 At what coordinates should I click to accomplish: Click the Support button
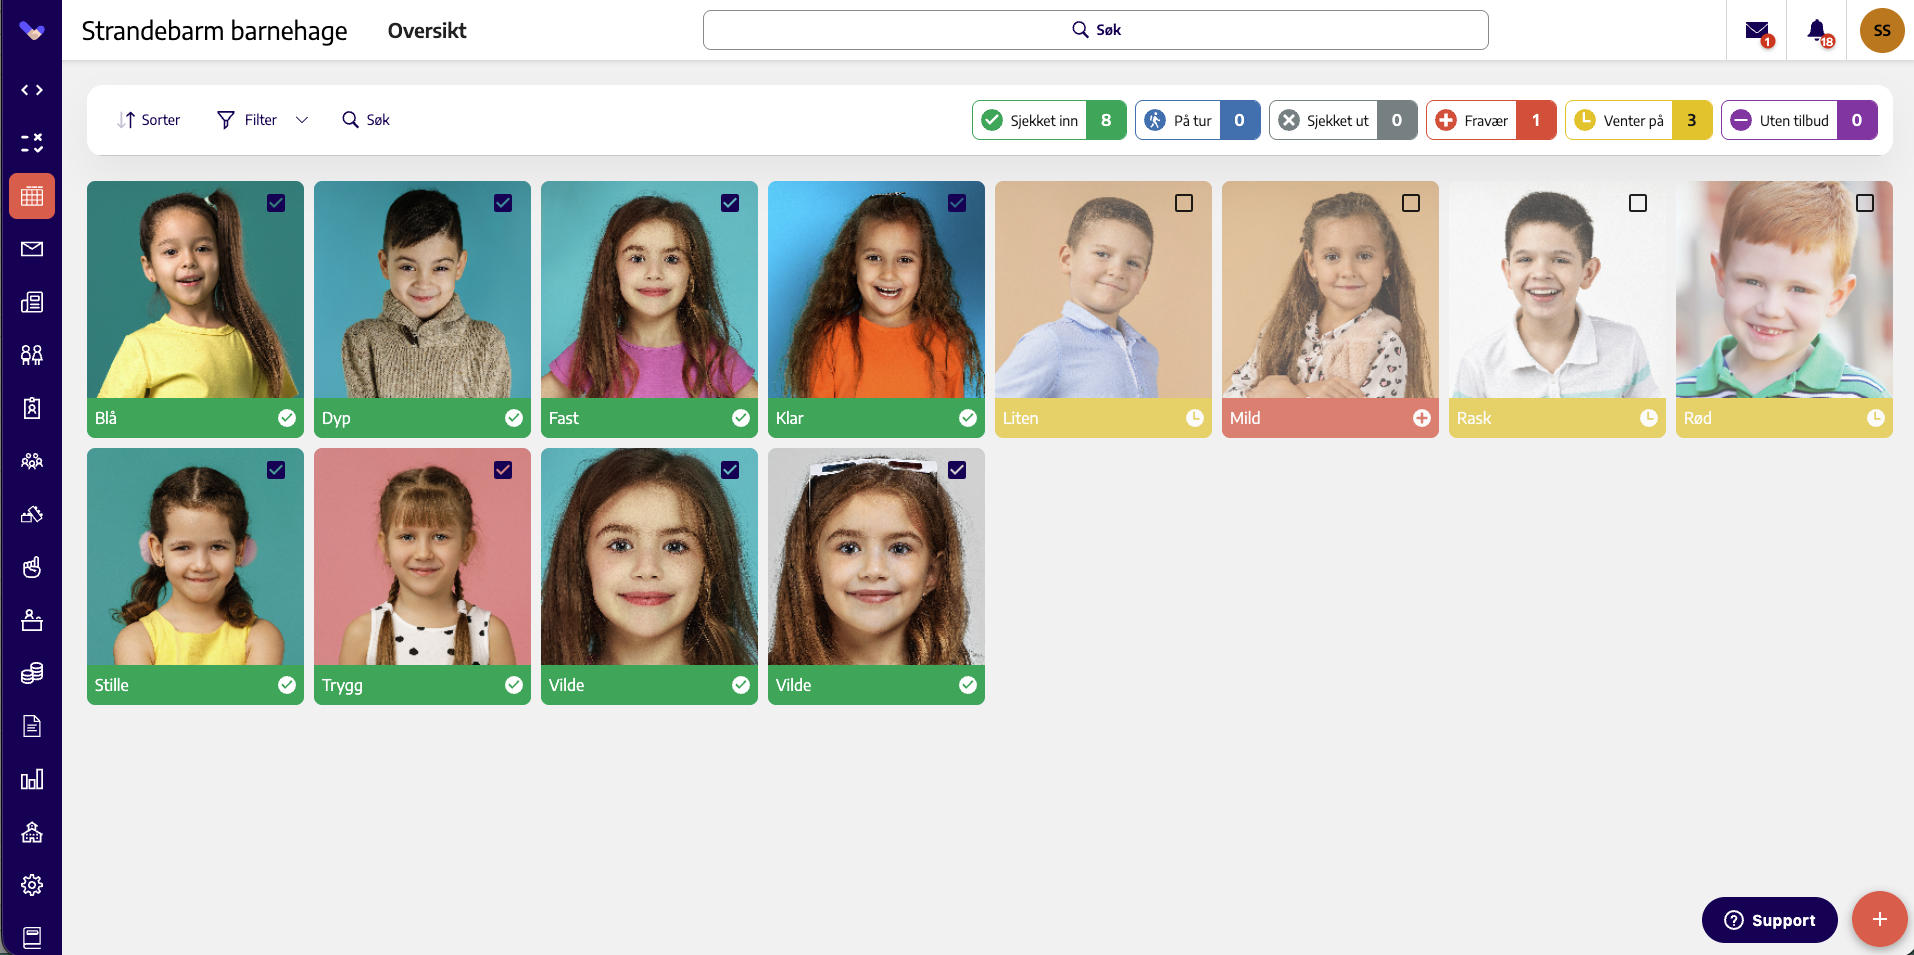click(x=1769, y=920)
